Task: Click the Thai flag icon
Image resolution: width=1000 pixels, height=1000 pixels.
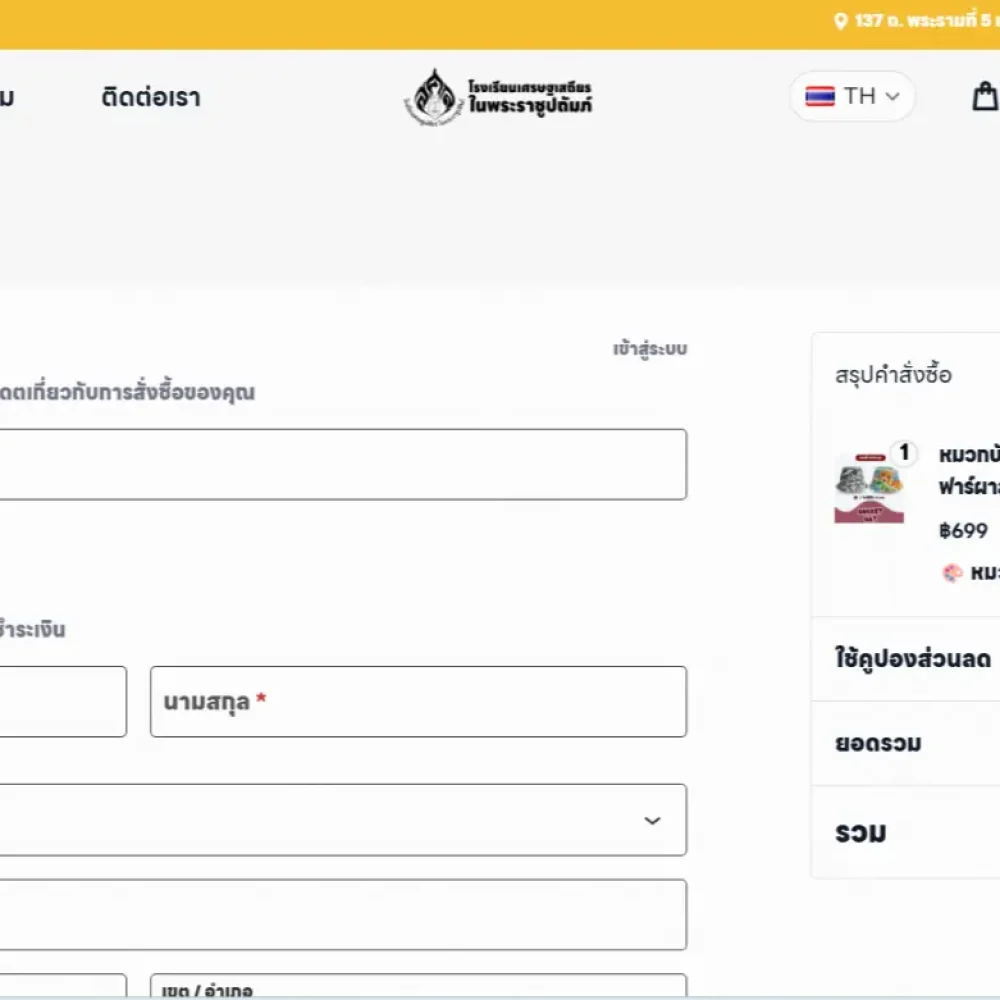Action: pos(820,96)
